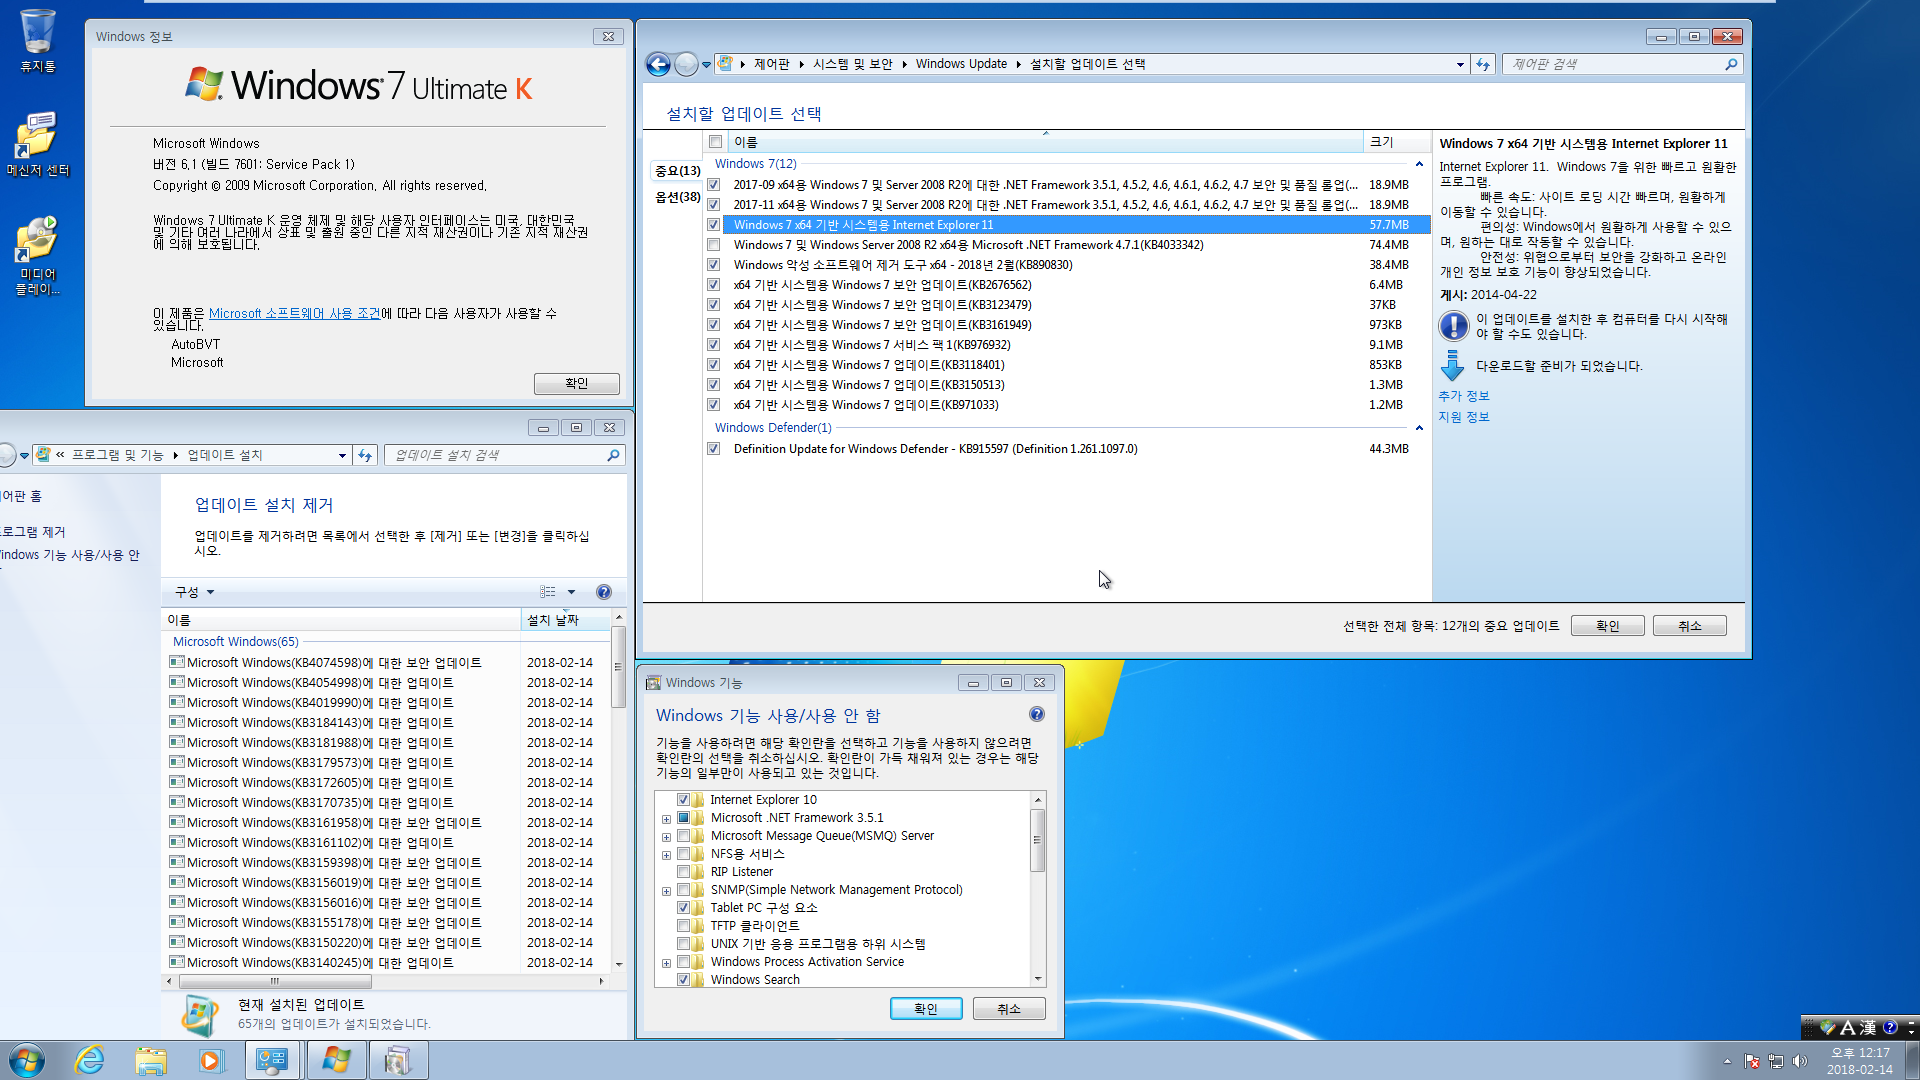Expand Windows Process Activation Service node
The image size is (1920, 1080).
pyautogui.click(x=666, y=963)
